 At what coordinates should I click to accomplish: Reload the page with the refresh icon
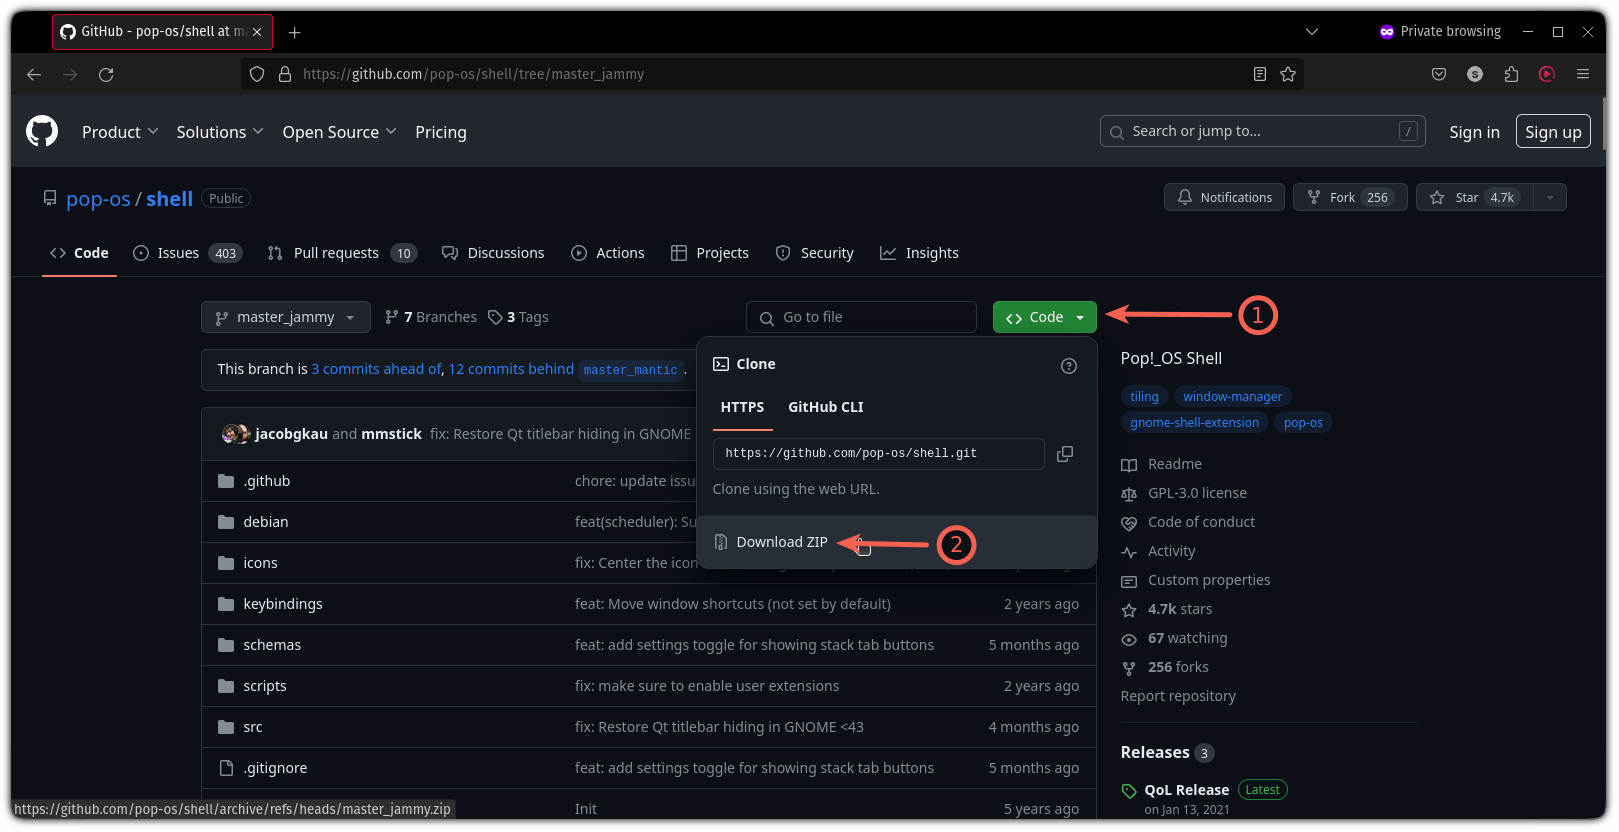click(x=106, y=74)
